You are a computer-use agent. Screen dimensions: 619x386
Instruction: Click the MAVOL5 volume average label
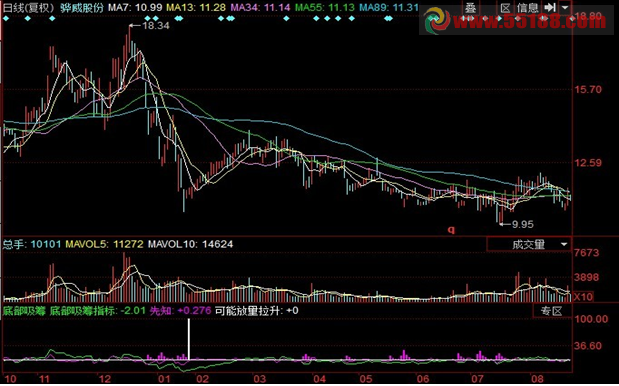[x=104, y=244]
